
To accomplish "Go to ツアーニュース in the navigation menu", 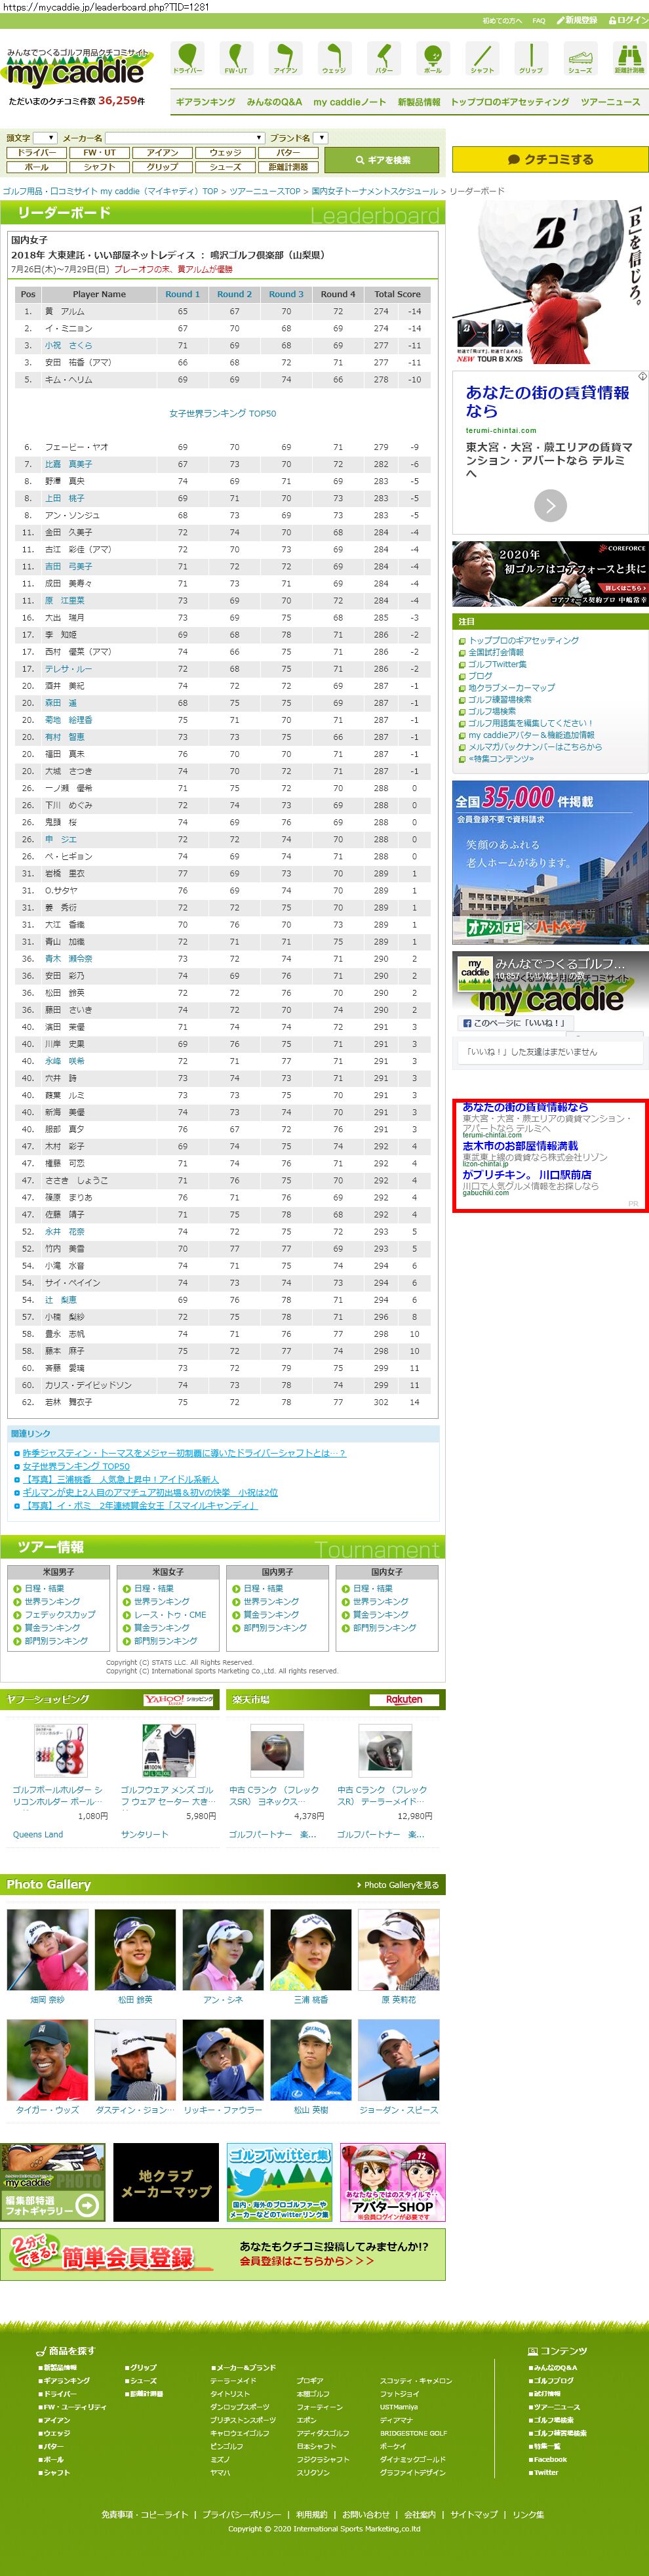I will pos(610,102).
